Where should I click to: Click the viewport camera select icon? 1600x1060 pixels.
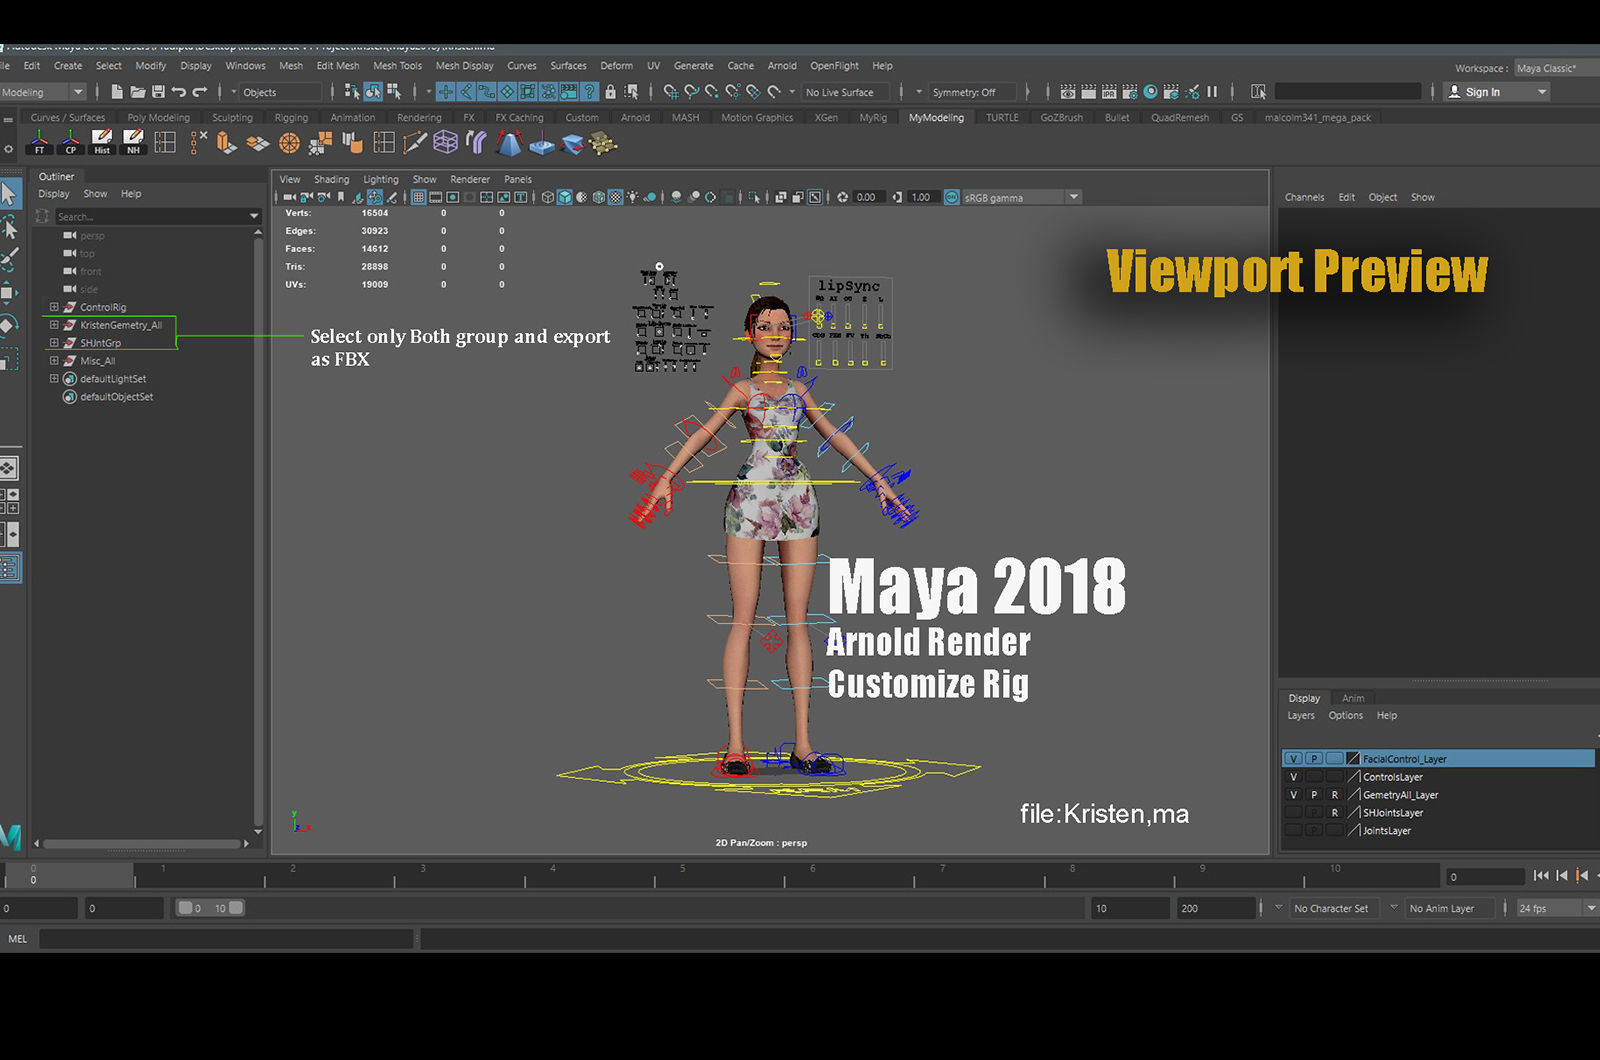click(x=290, y=197)
